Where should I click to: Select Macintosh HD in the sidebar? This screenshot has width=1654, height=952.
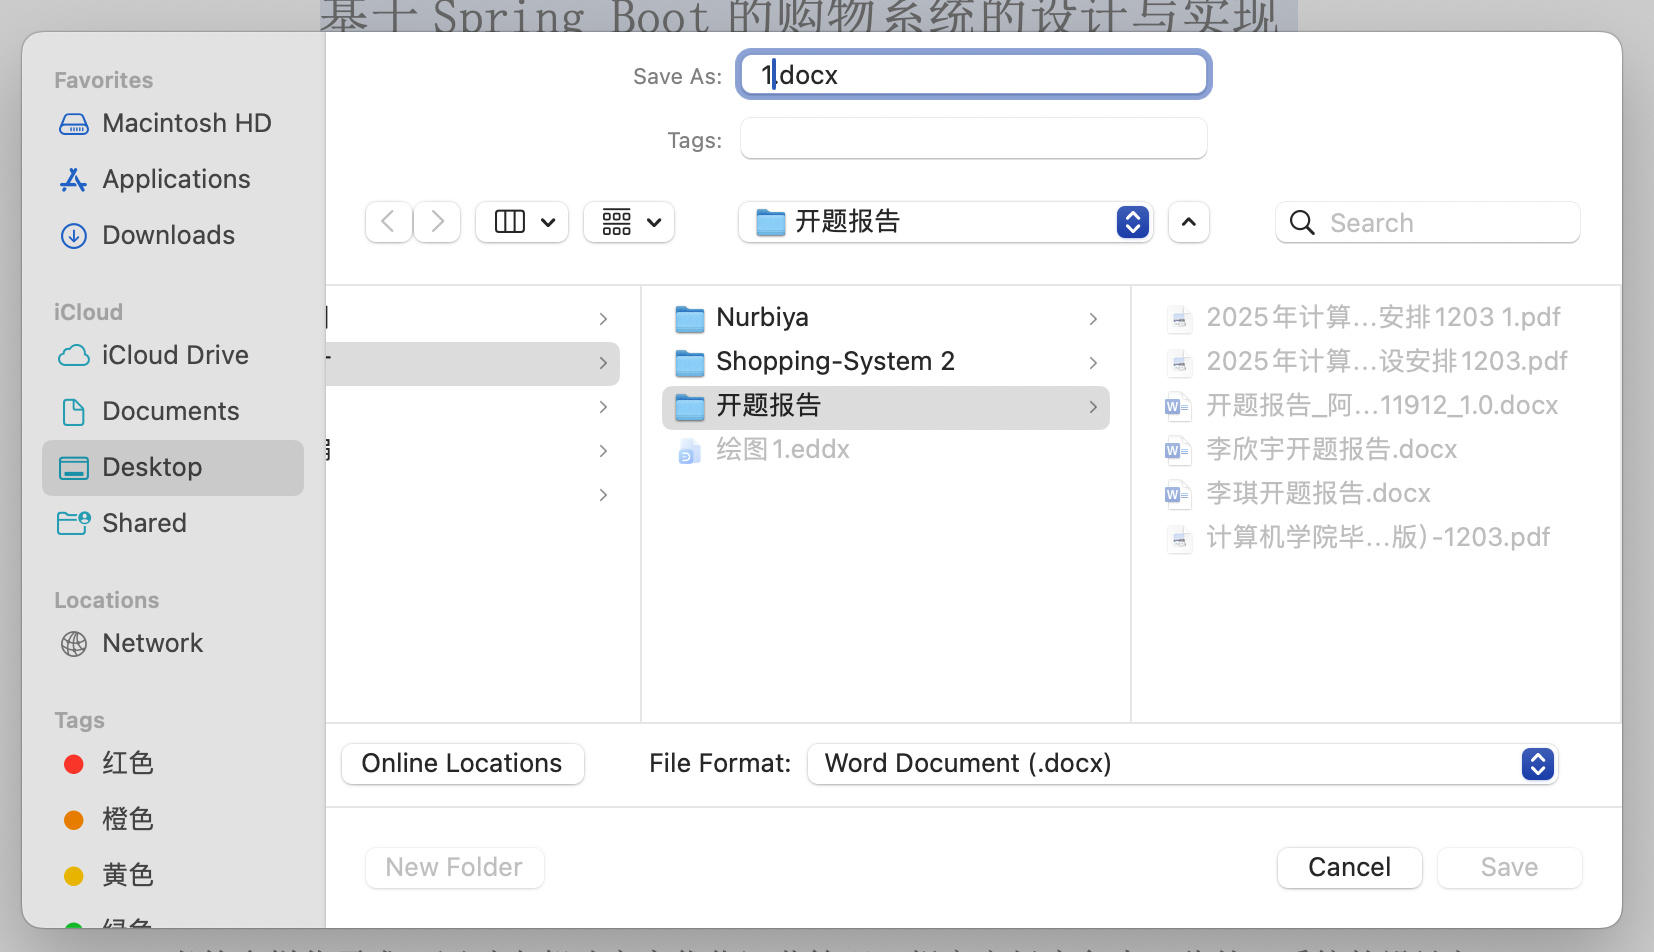coord(186,123)
